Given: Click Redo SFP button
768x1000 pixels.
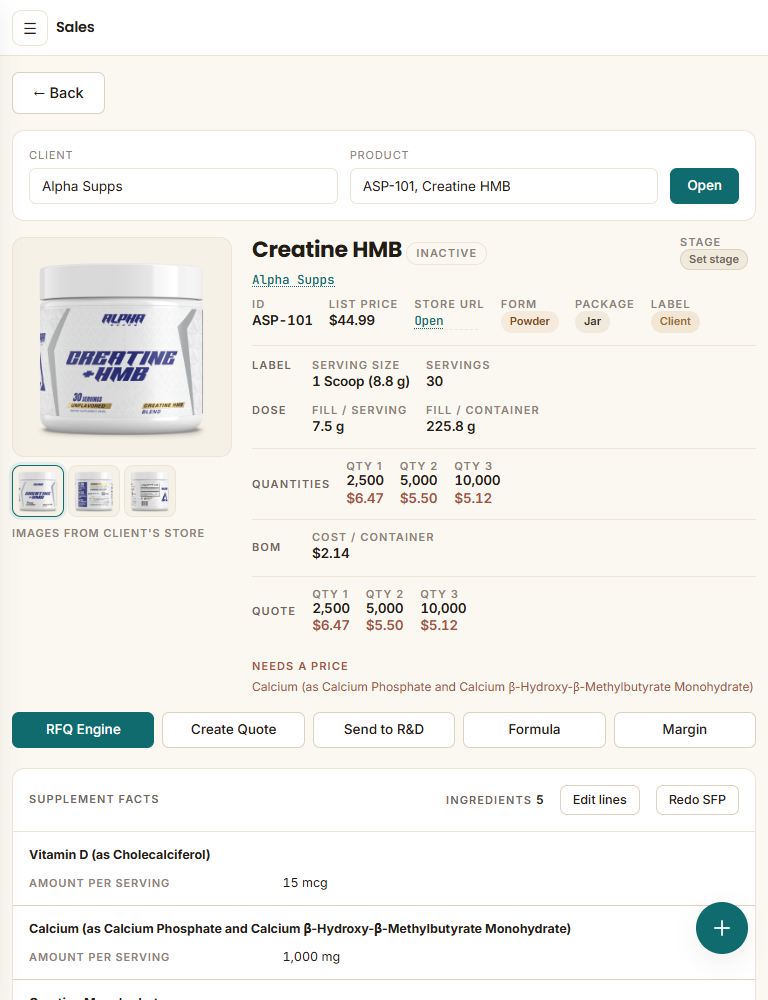Looking at the screenshot, I should point(697,800).
